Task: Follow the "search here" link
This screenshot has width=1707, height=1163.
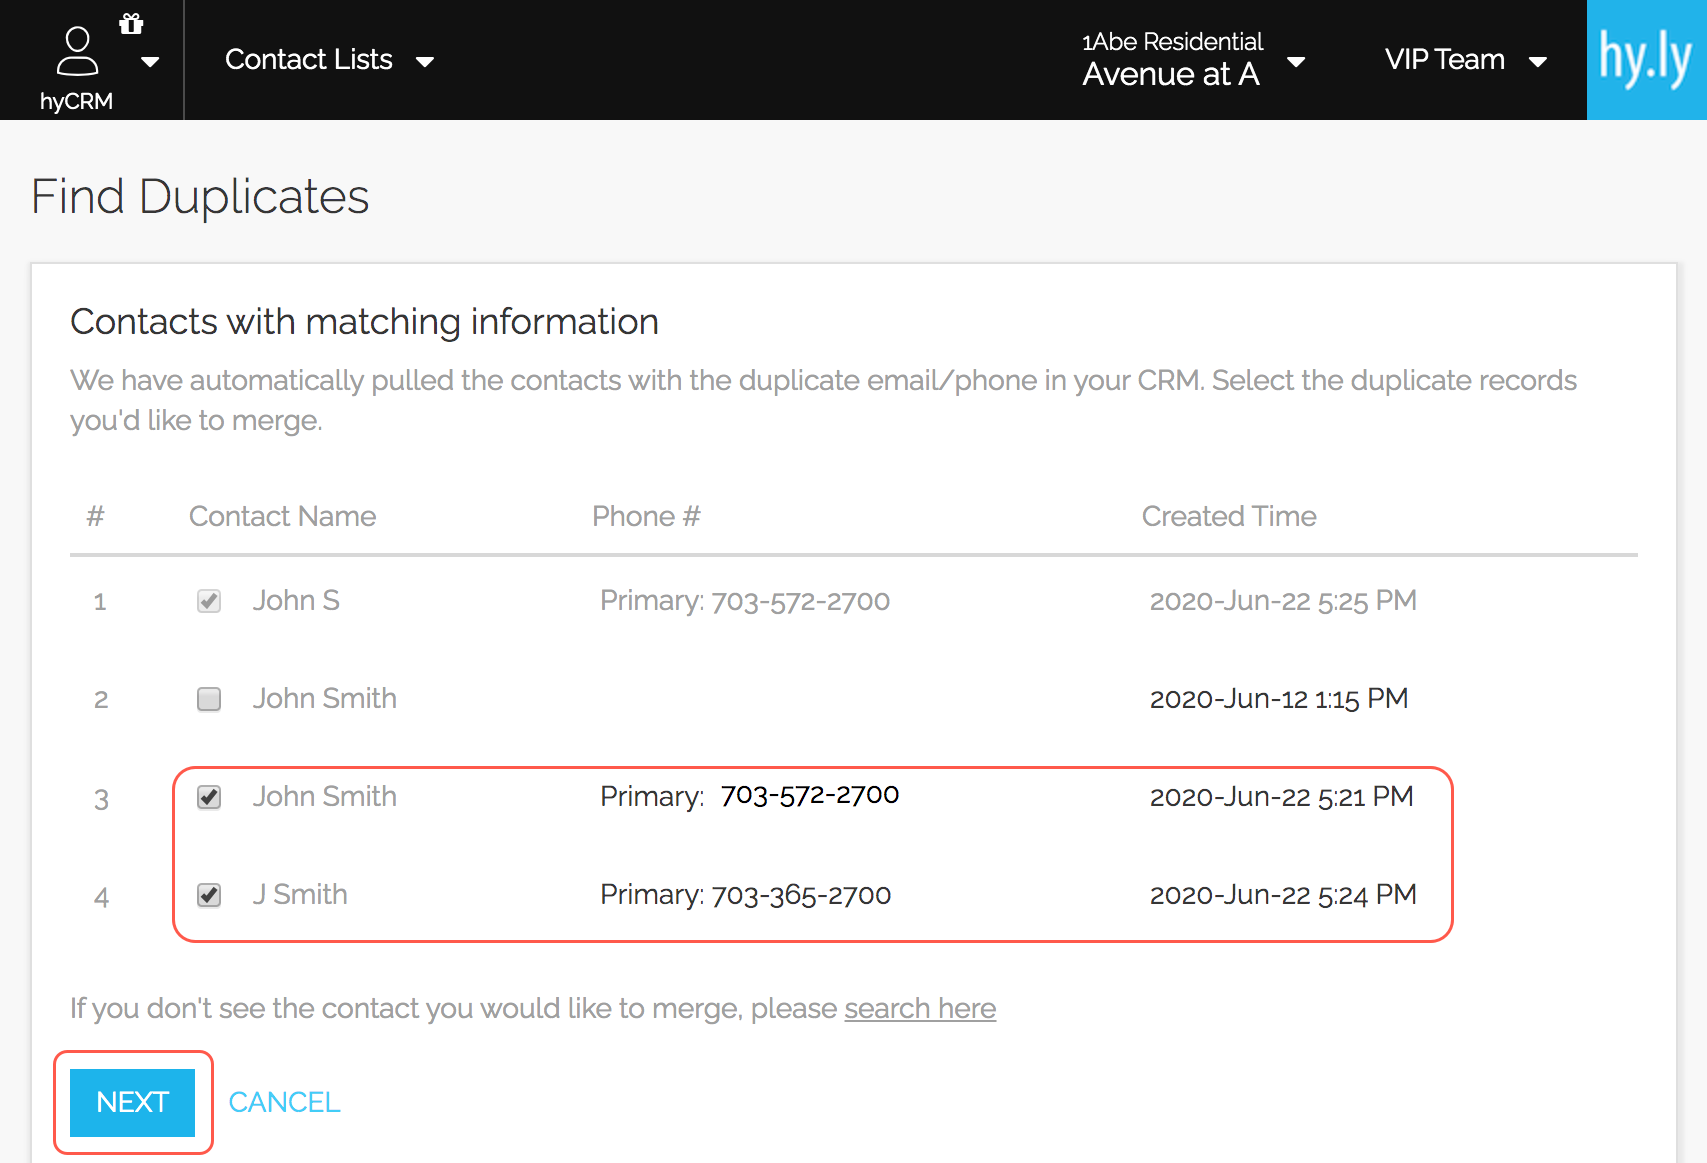Action: (919, 1008)
